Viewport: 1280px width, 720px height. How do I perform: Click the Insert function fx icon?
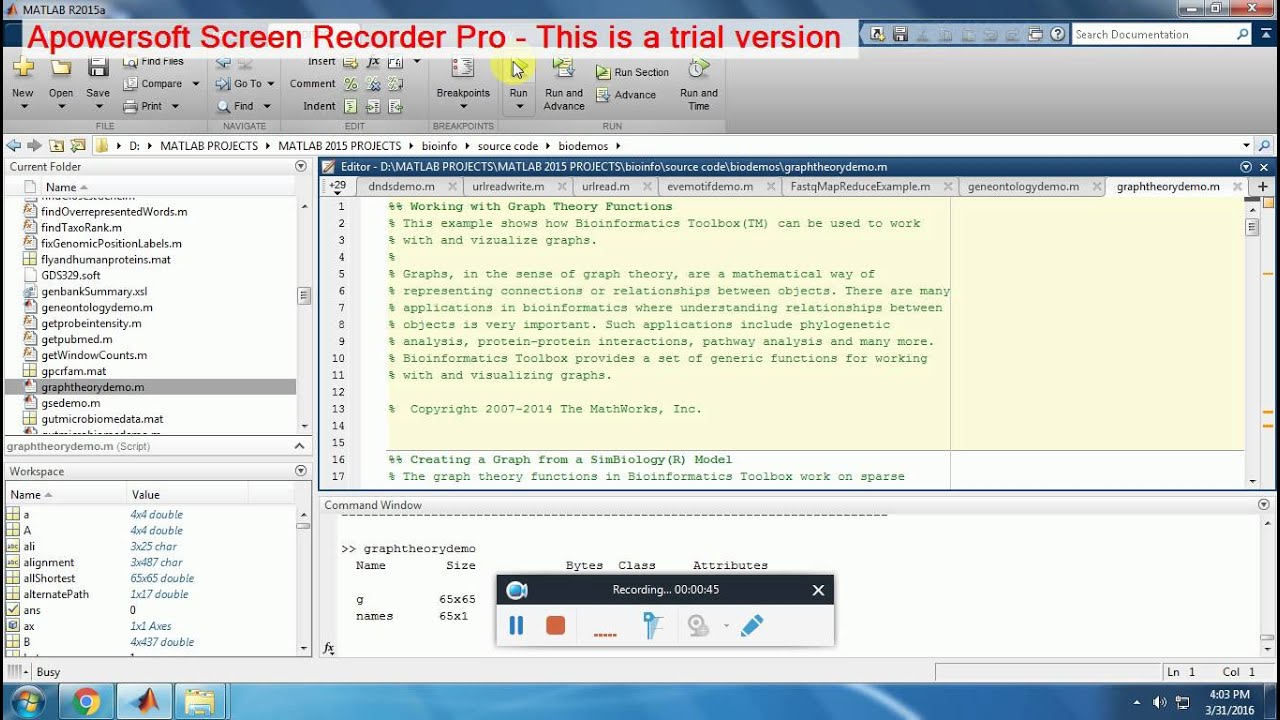[373, 62]
